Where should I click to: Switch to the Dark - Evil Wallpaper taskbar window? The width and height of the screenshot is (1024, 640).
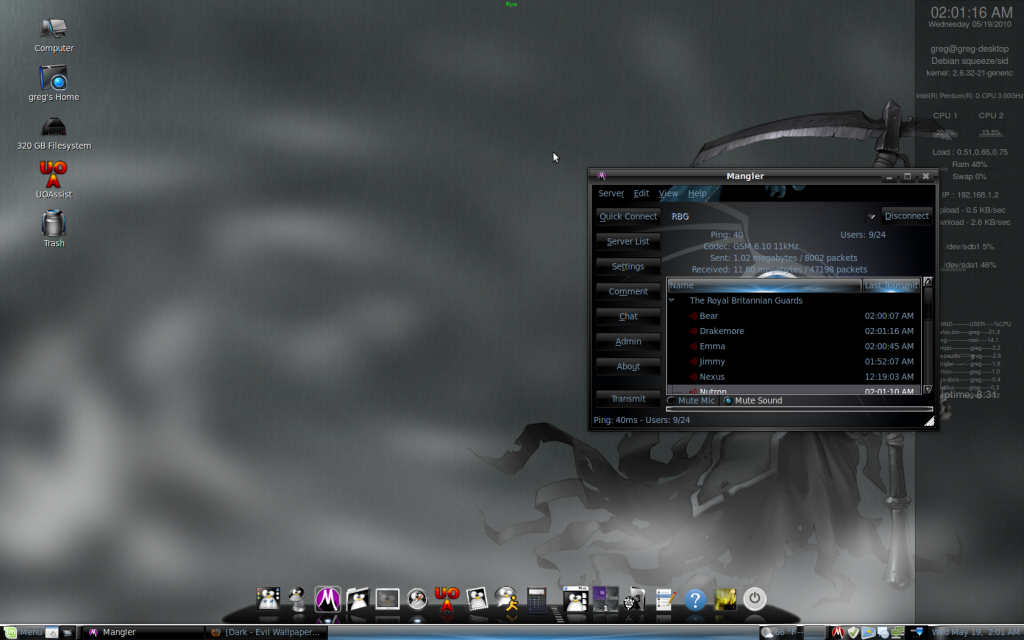(x=266, y=632)
